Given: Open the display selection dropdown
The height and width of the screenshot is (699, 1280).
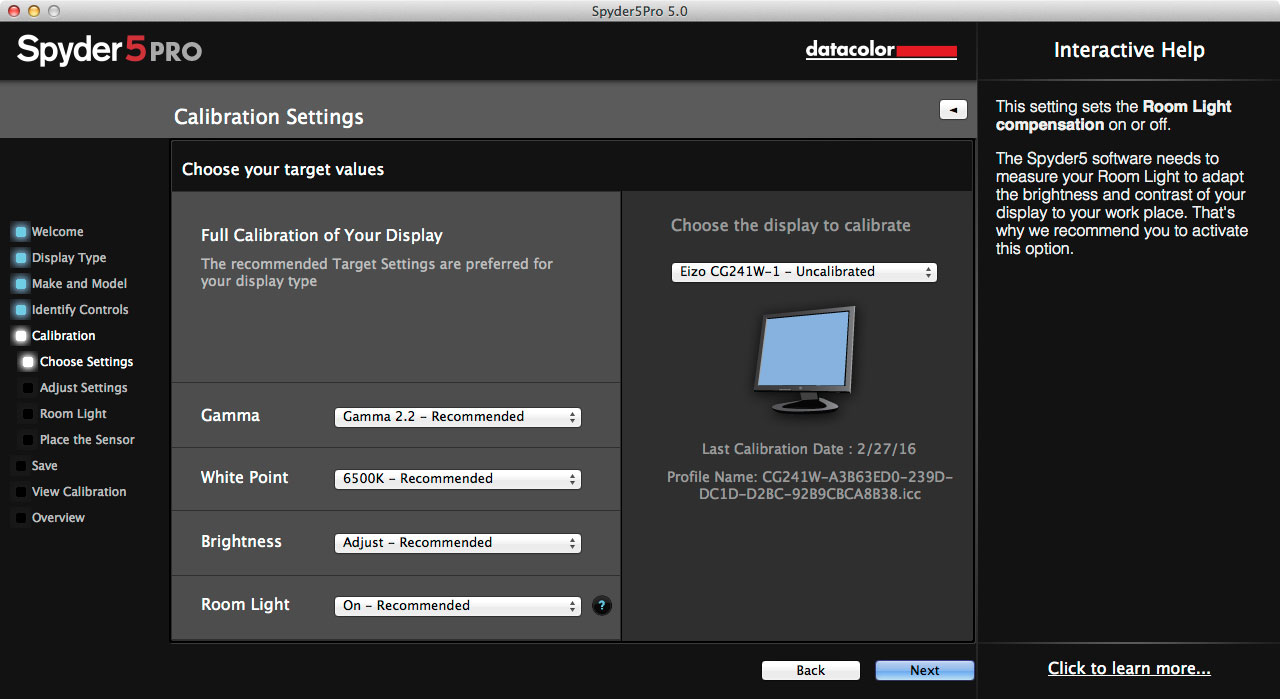Looking at the screenshot, I should [804, 272].
